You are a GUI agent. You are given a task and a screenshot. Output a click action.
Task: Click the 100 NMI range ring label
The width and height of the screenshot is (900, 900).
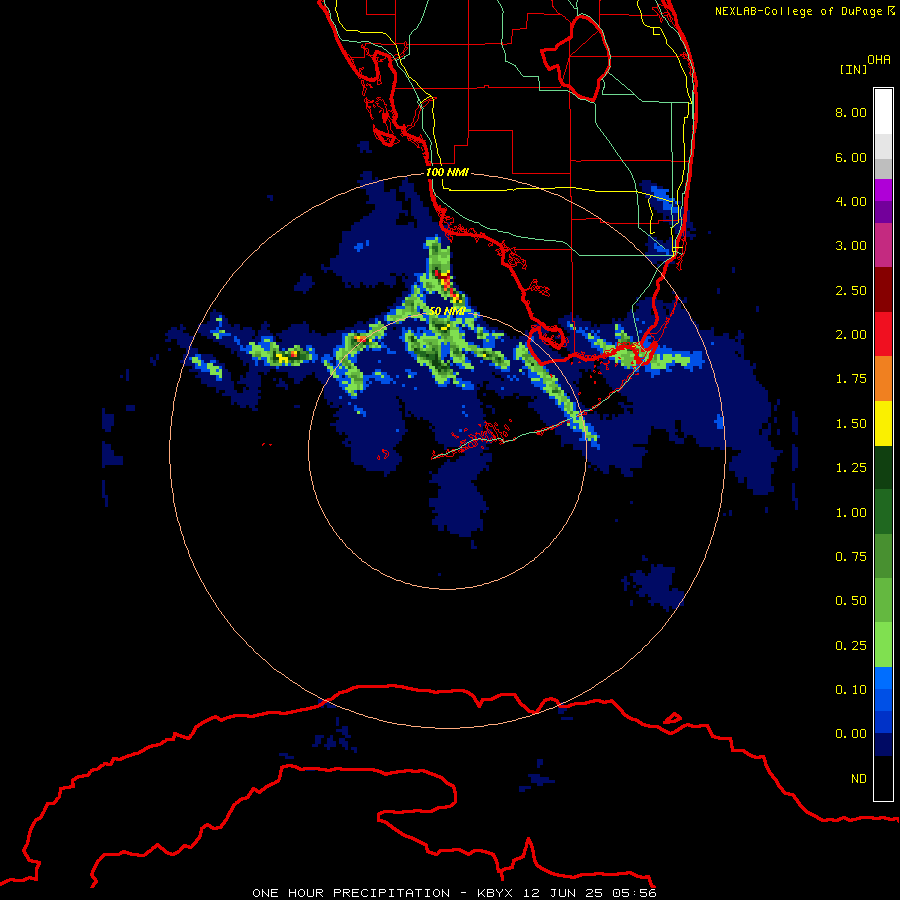click(447, 172)
